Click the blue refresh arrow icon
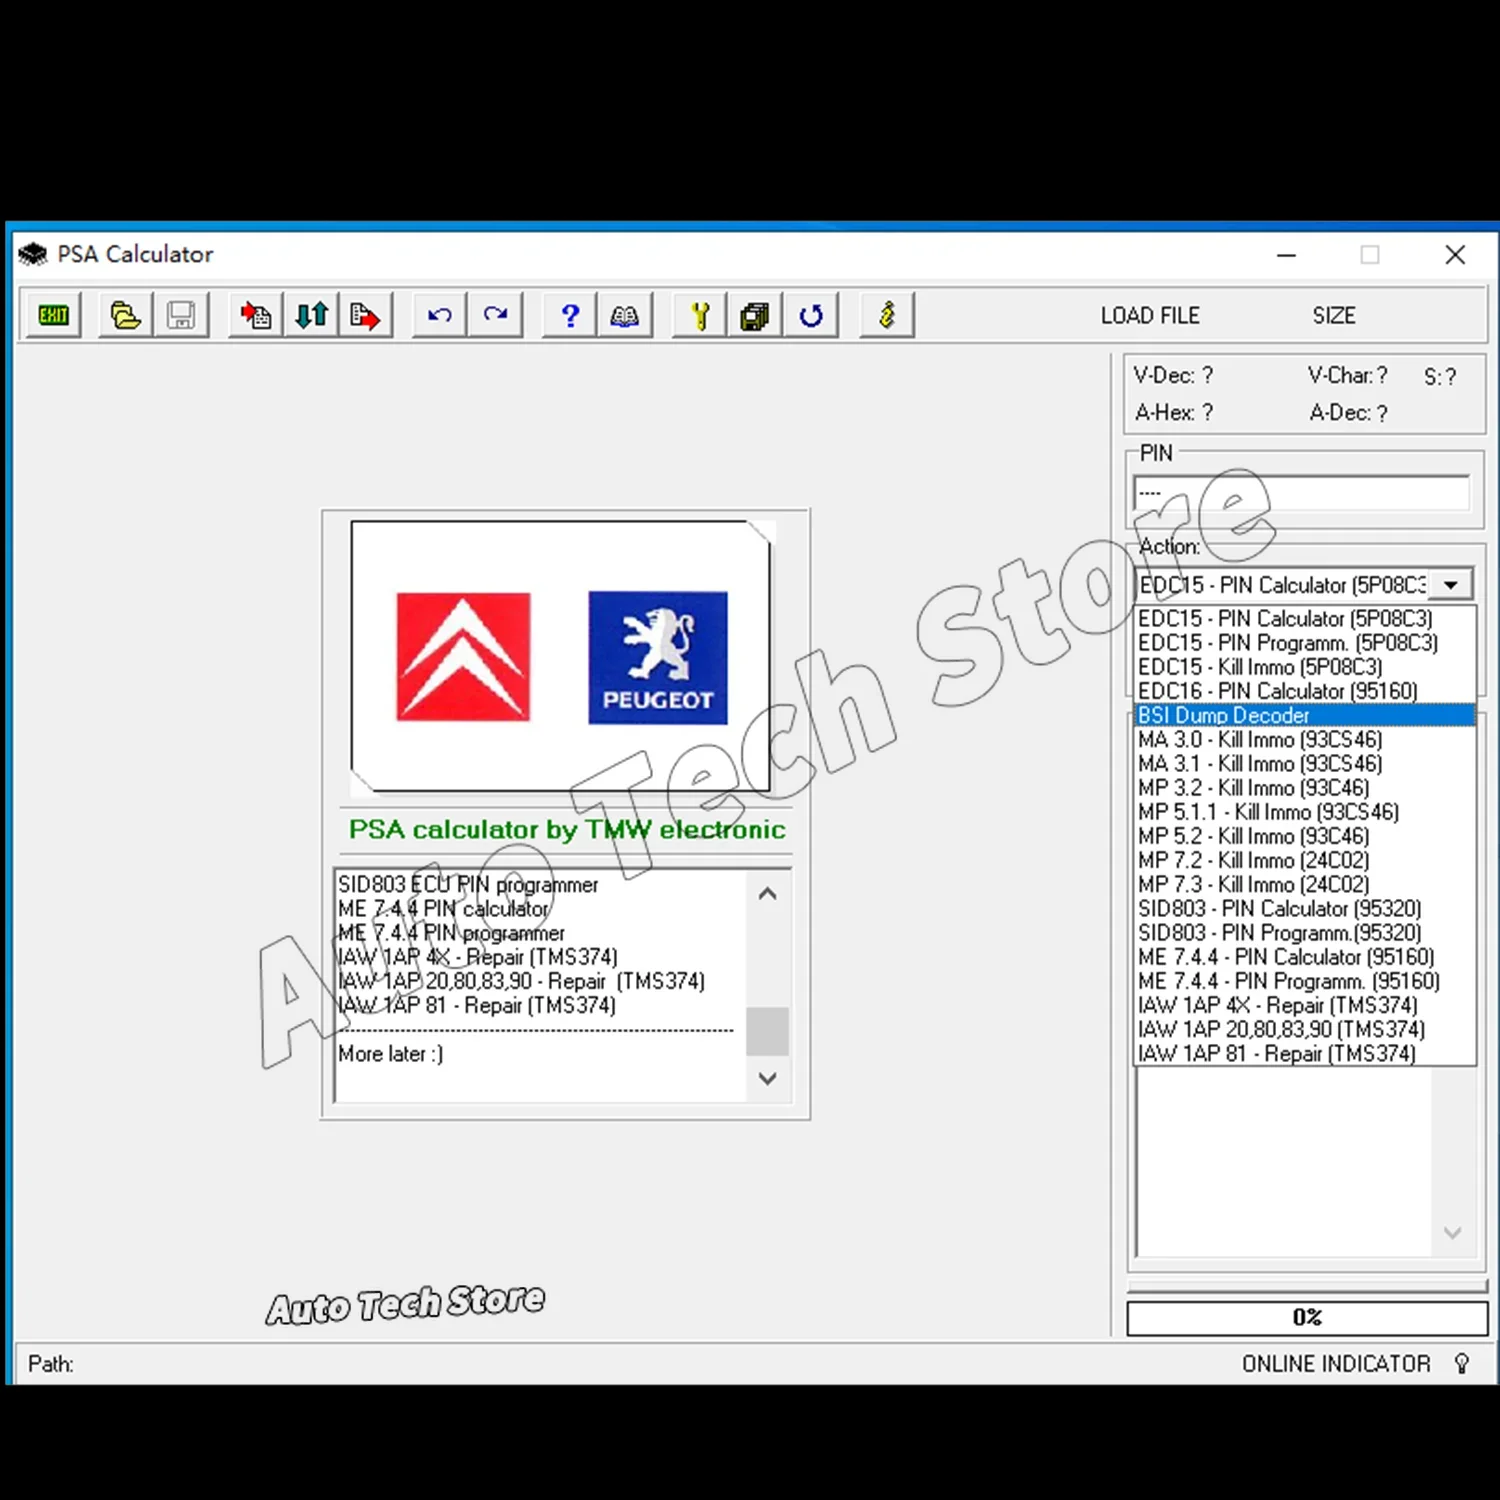 (810, 315)
